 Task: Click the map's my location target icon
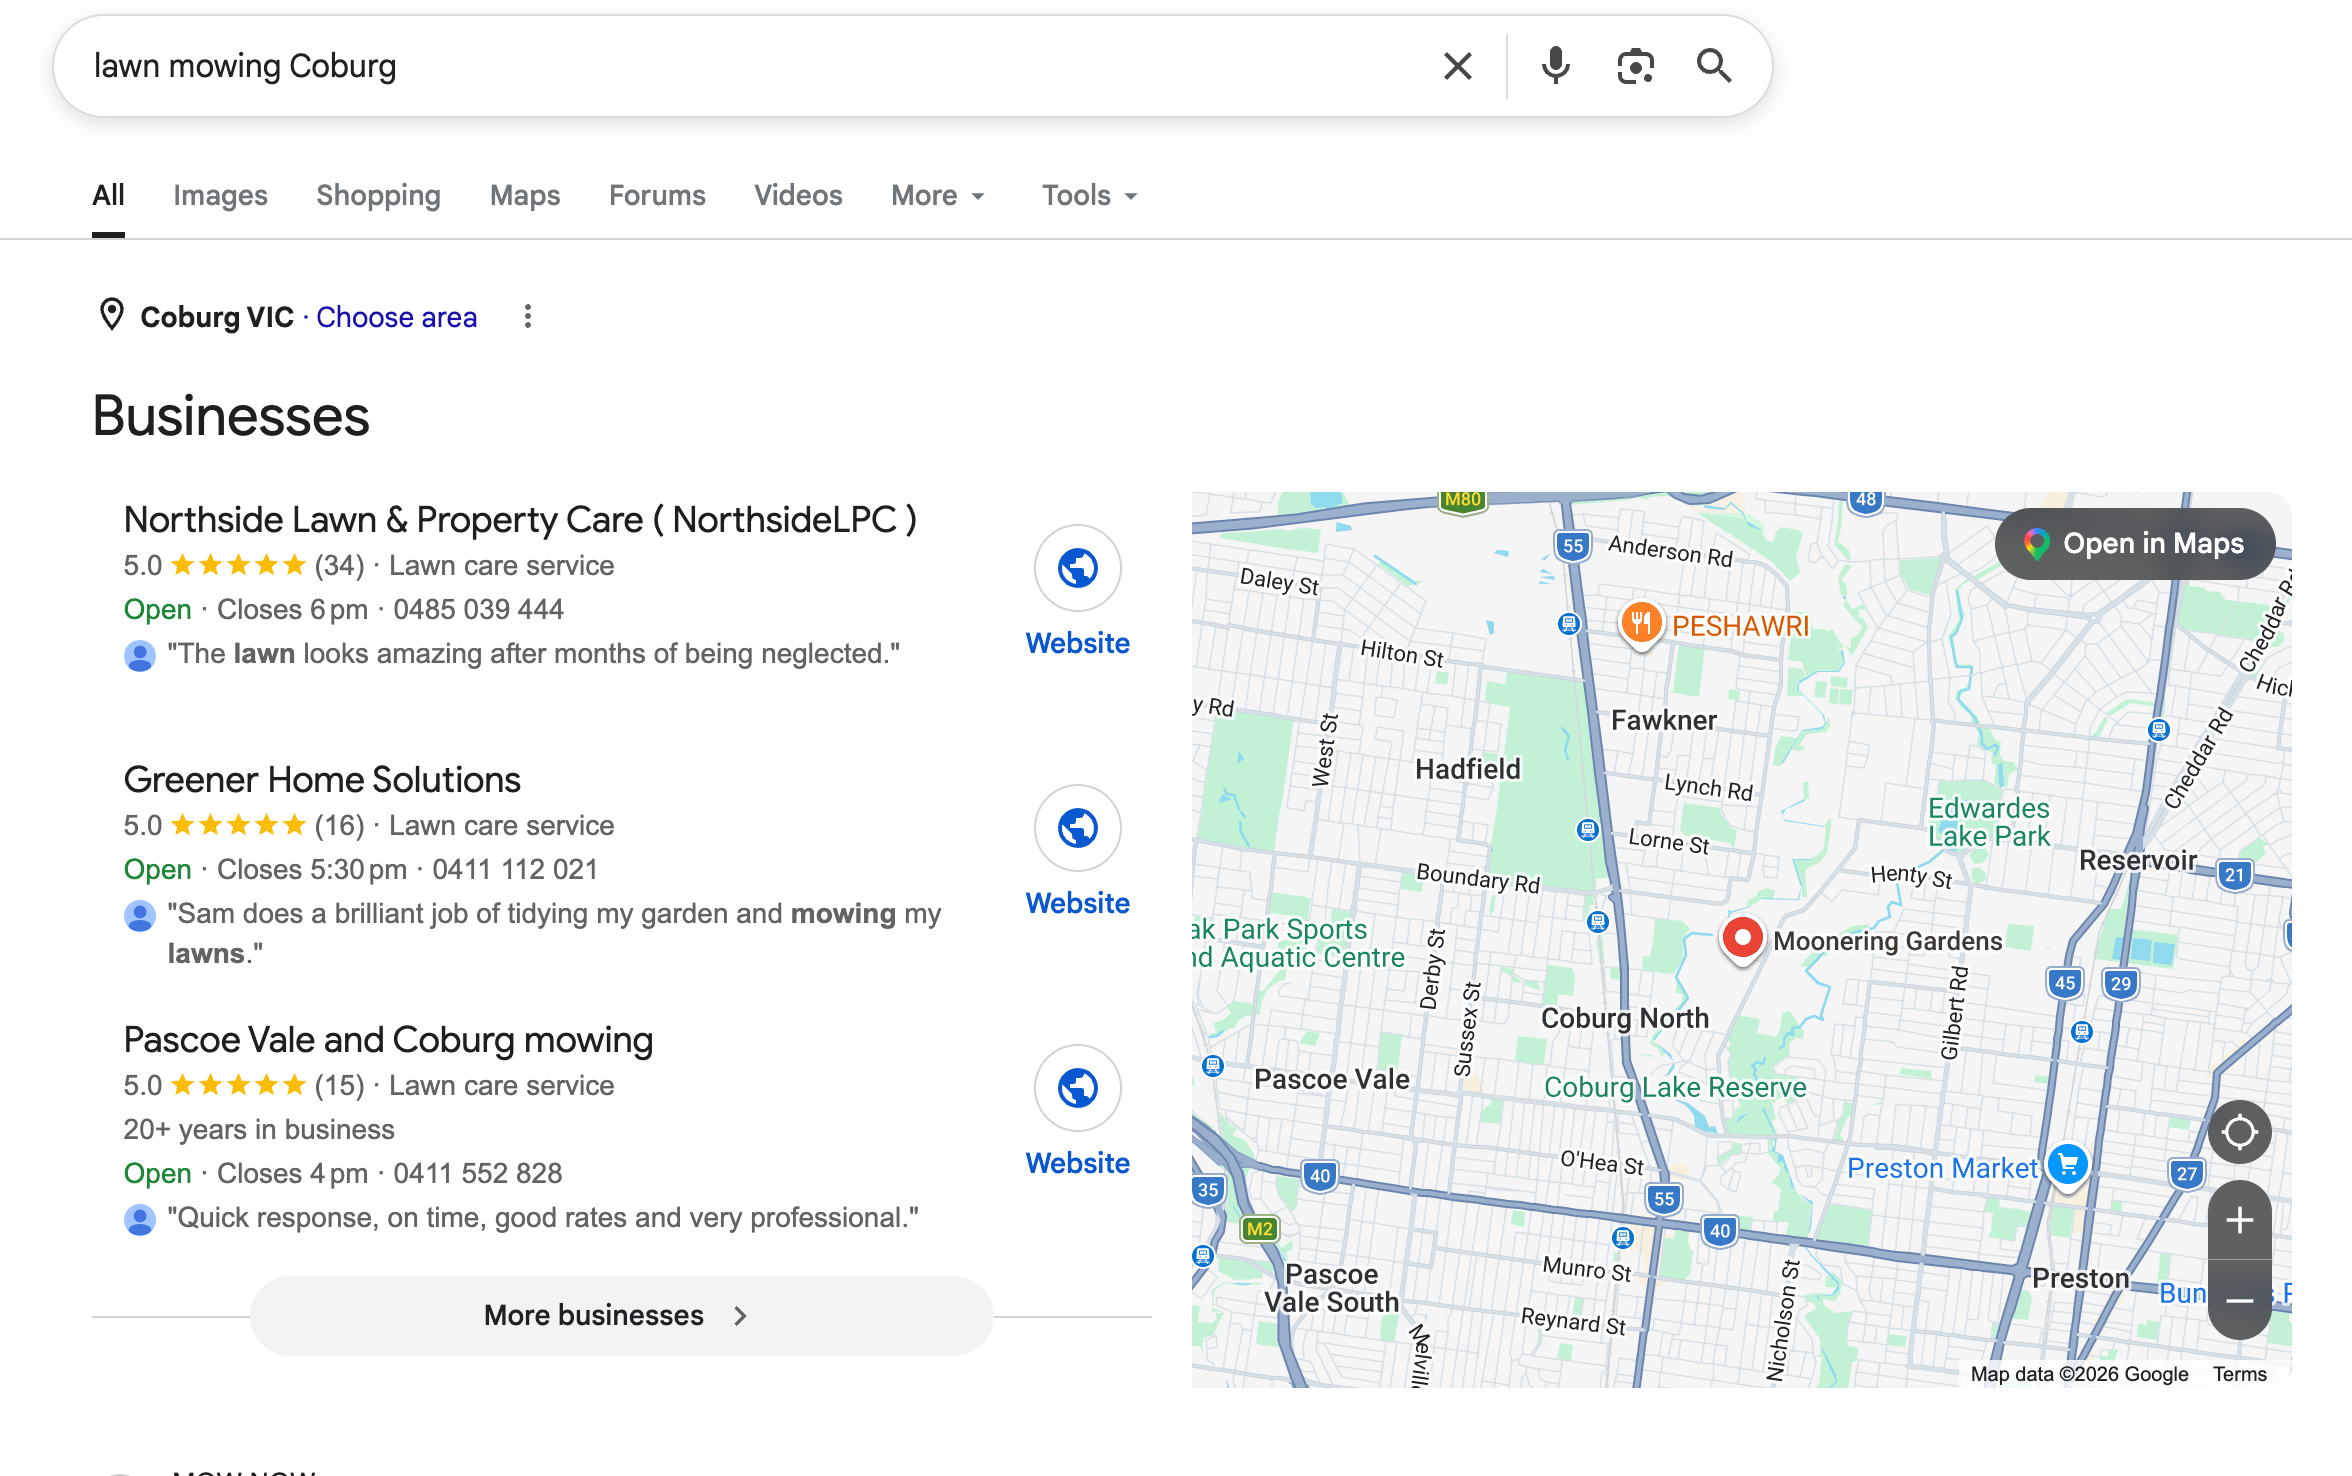click(2239, 1132)
